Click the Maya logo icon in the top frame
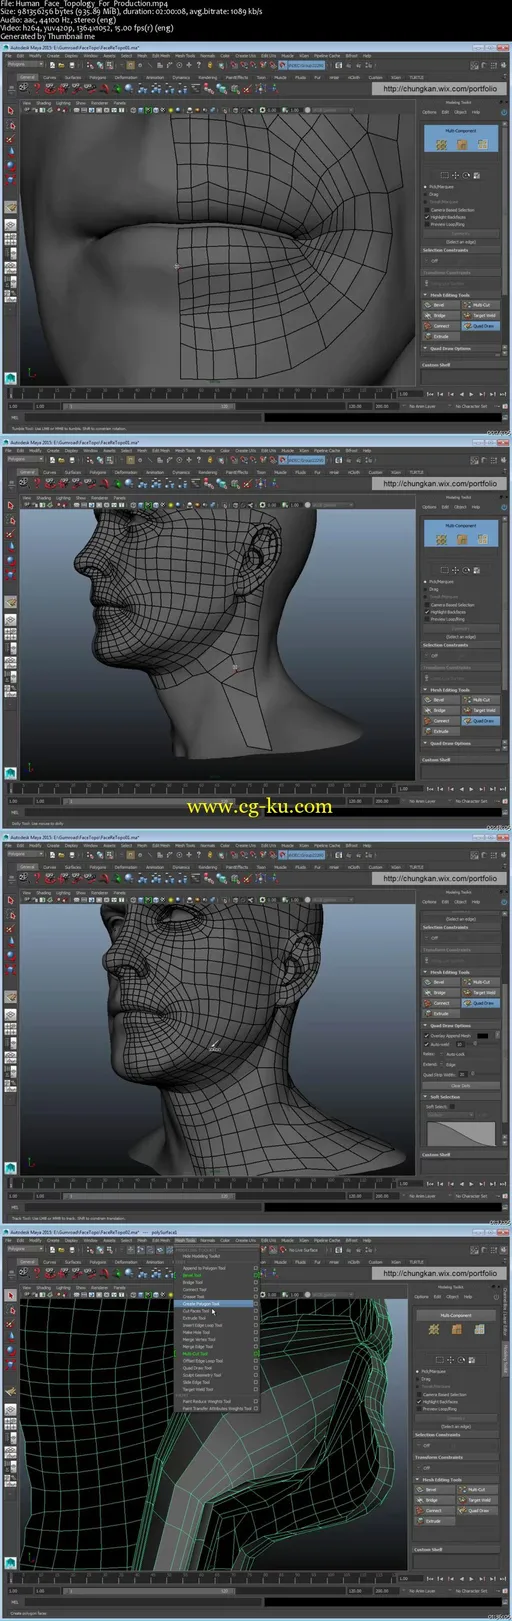 (10, 378)
